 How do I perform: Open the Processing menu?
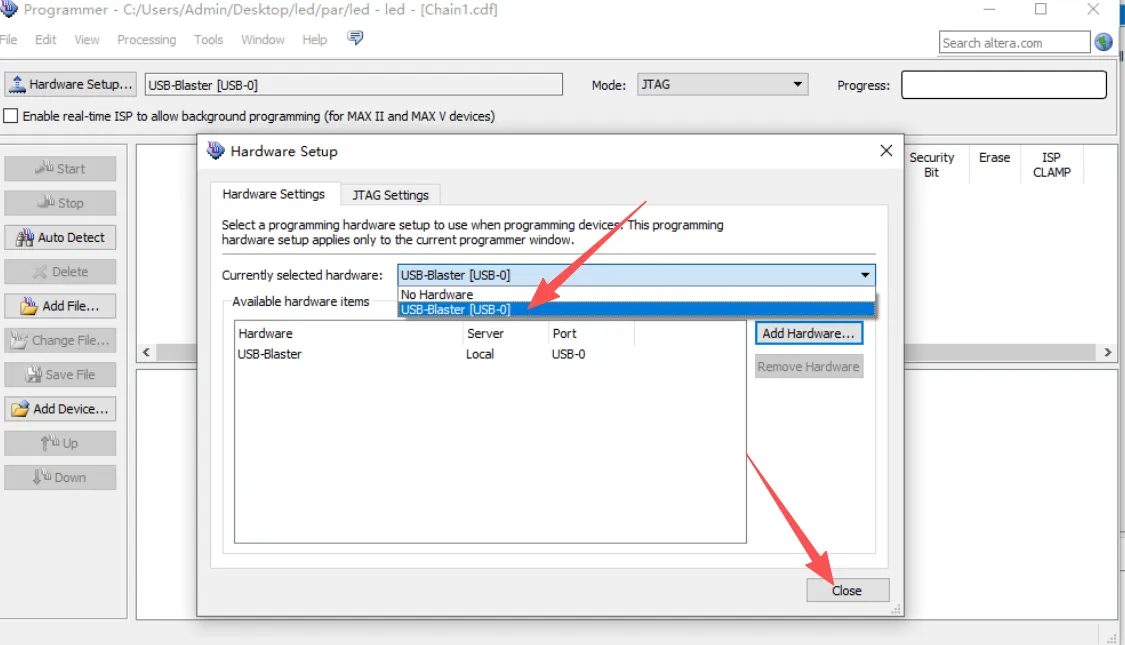(146, 39)
